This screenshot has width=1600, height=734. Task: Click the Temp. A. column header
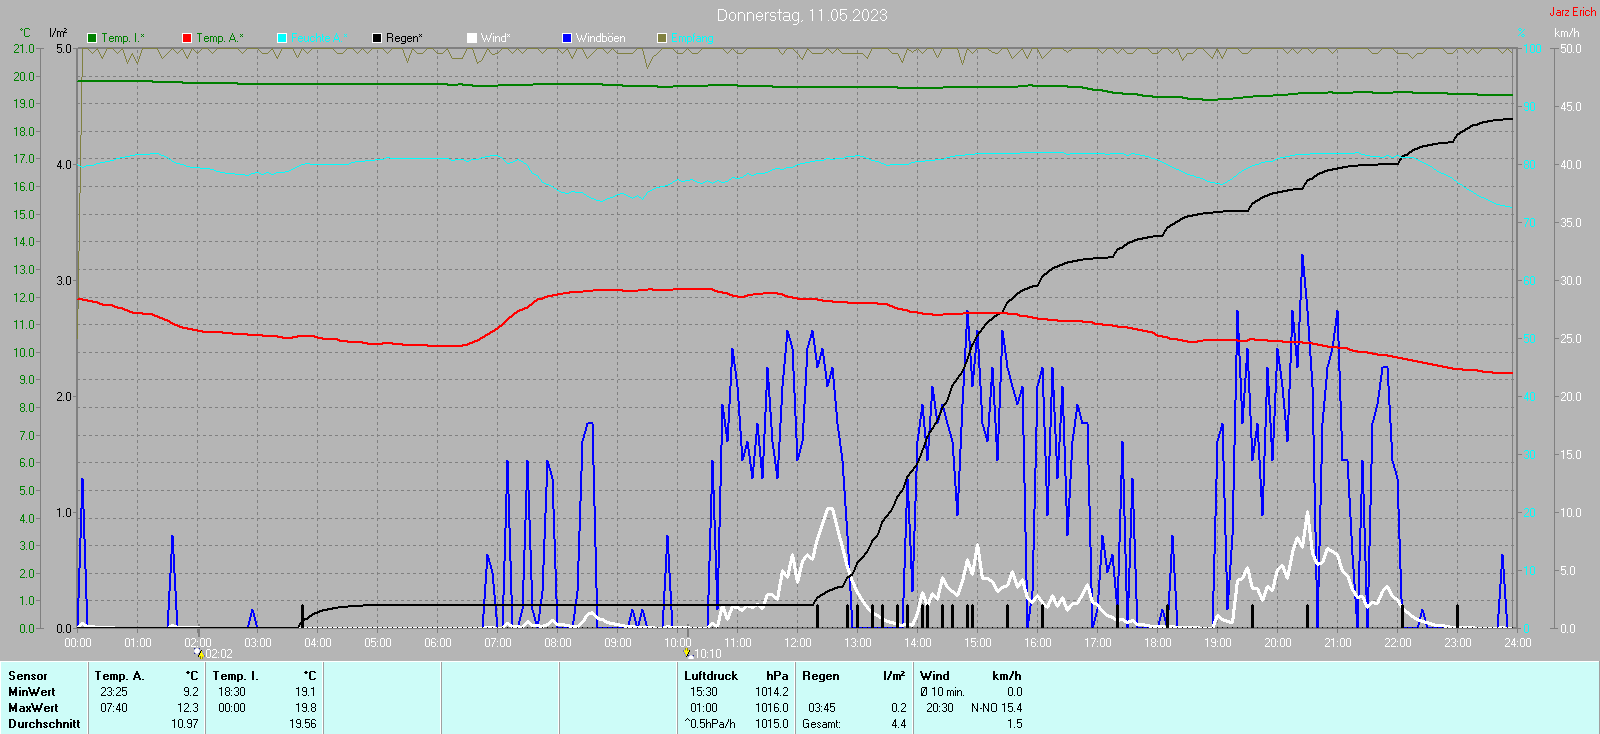coord(119,676)
